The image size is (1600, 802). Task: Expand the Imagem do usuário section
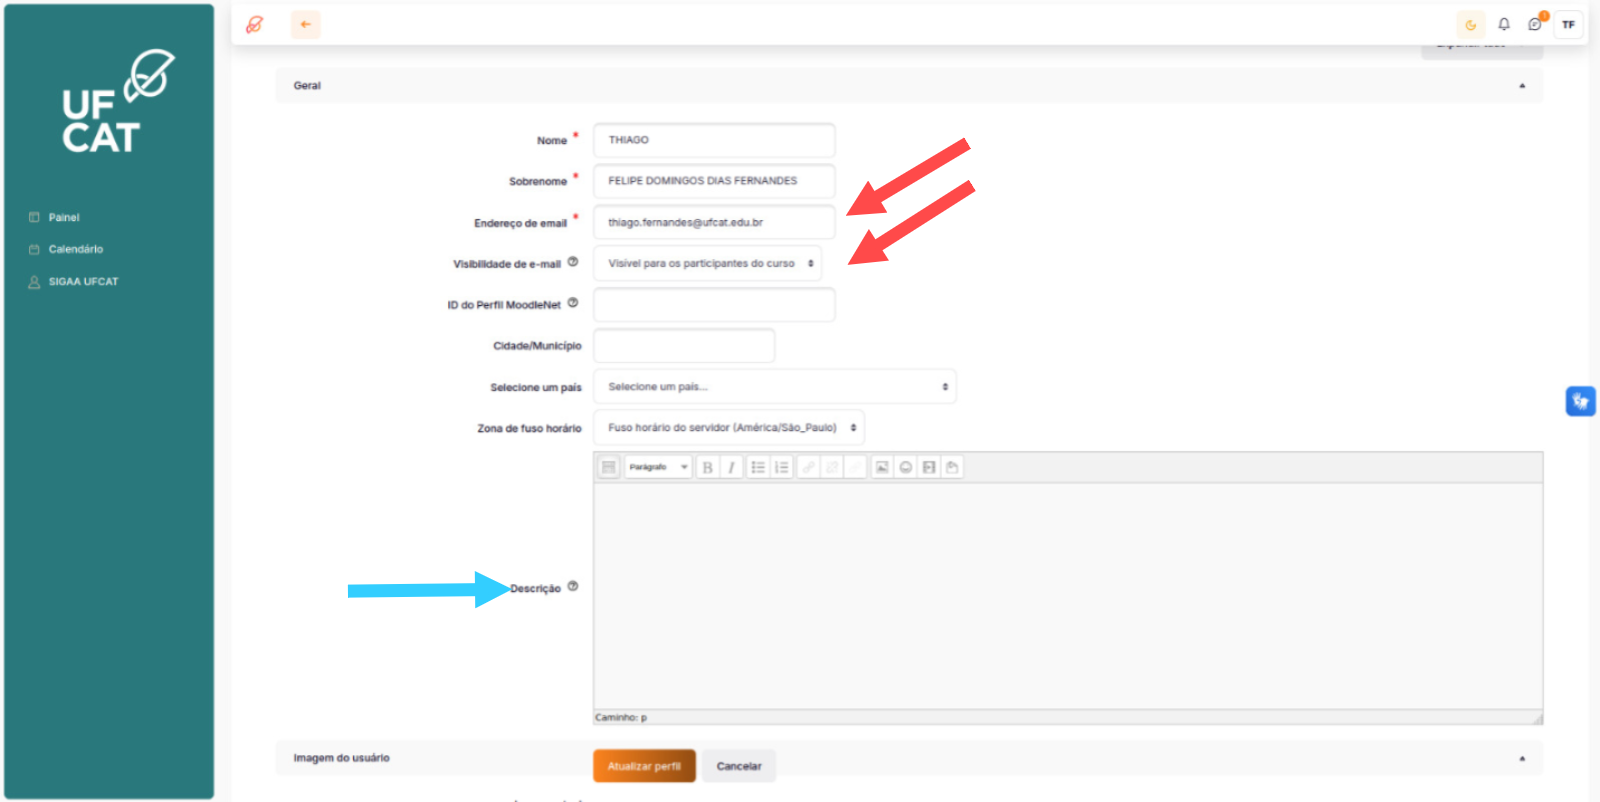[x=909, y=758]
